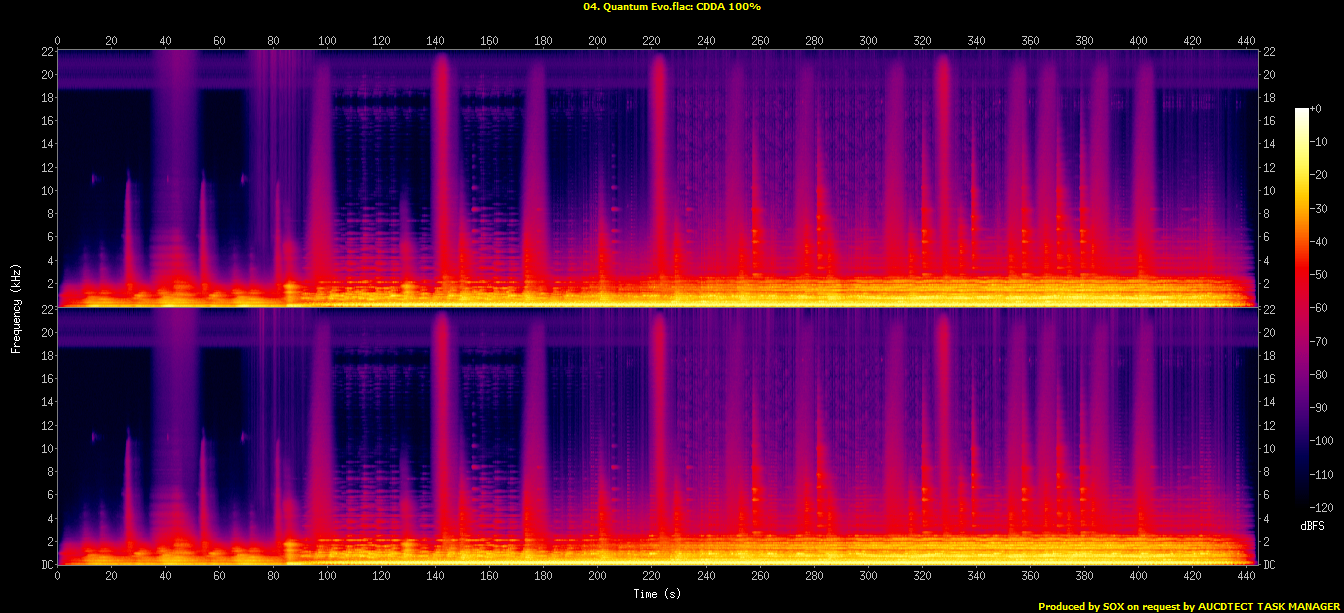
Task: Click the 100 tick on the bottom time axis
Action: 327,576
